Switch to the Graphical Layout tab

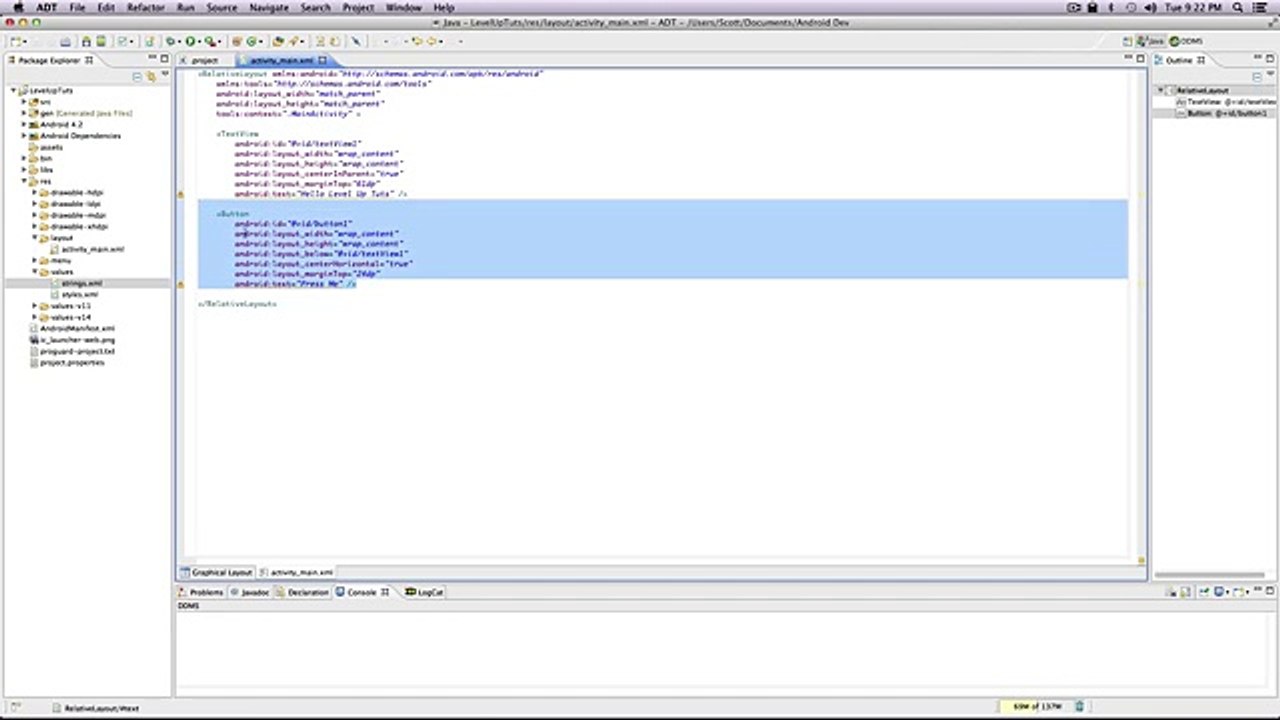pos(217,573)
